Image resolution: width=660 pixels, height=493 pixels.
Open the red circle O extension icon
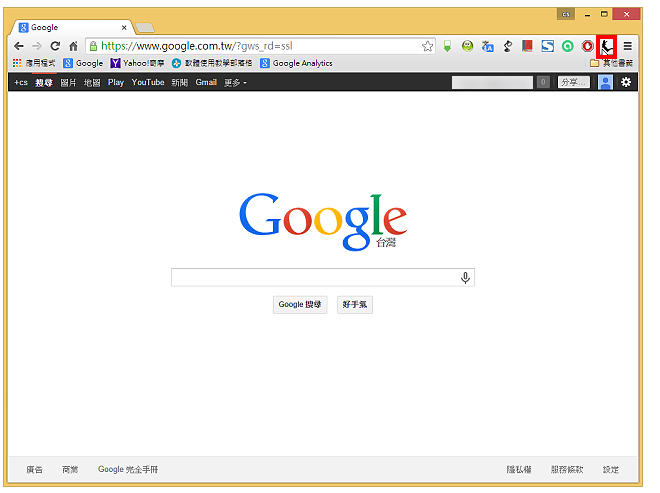tap(588, 46)
